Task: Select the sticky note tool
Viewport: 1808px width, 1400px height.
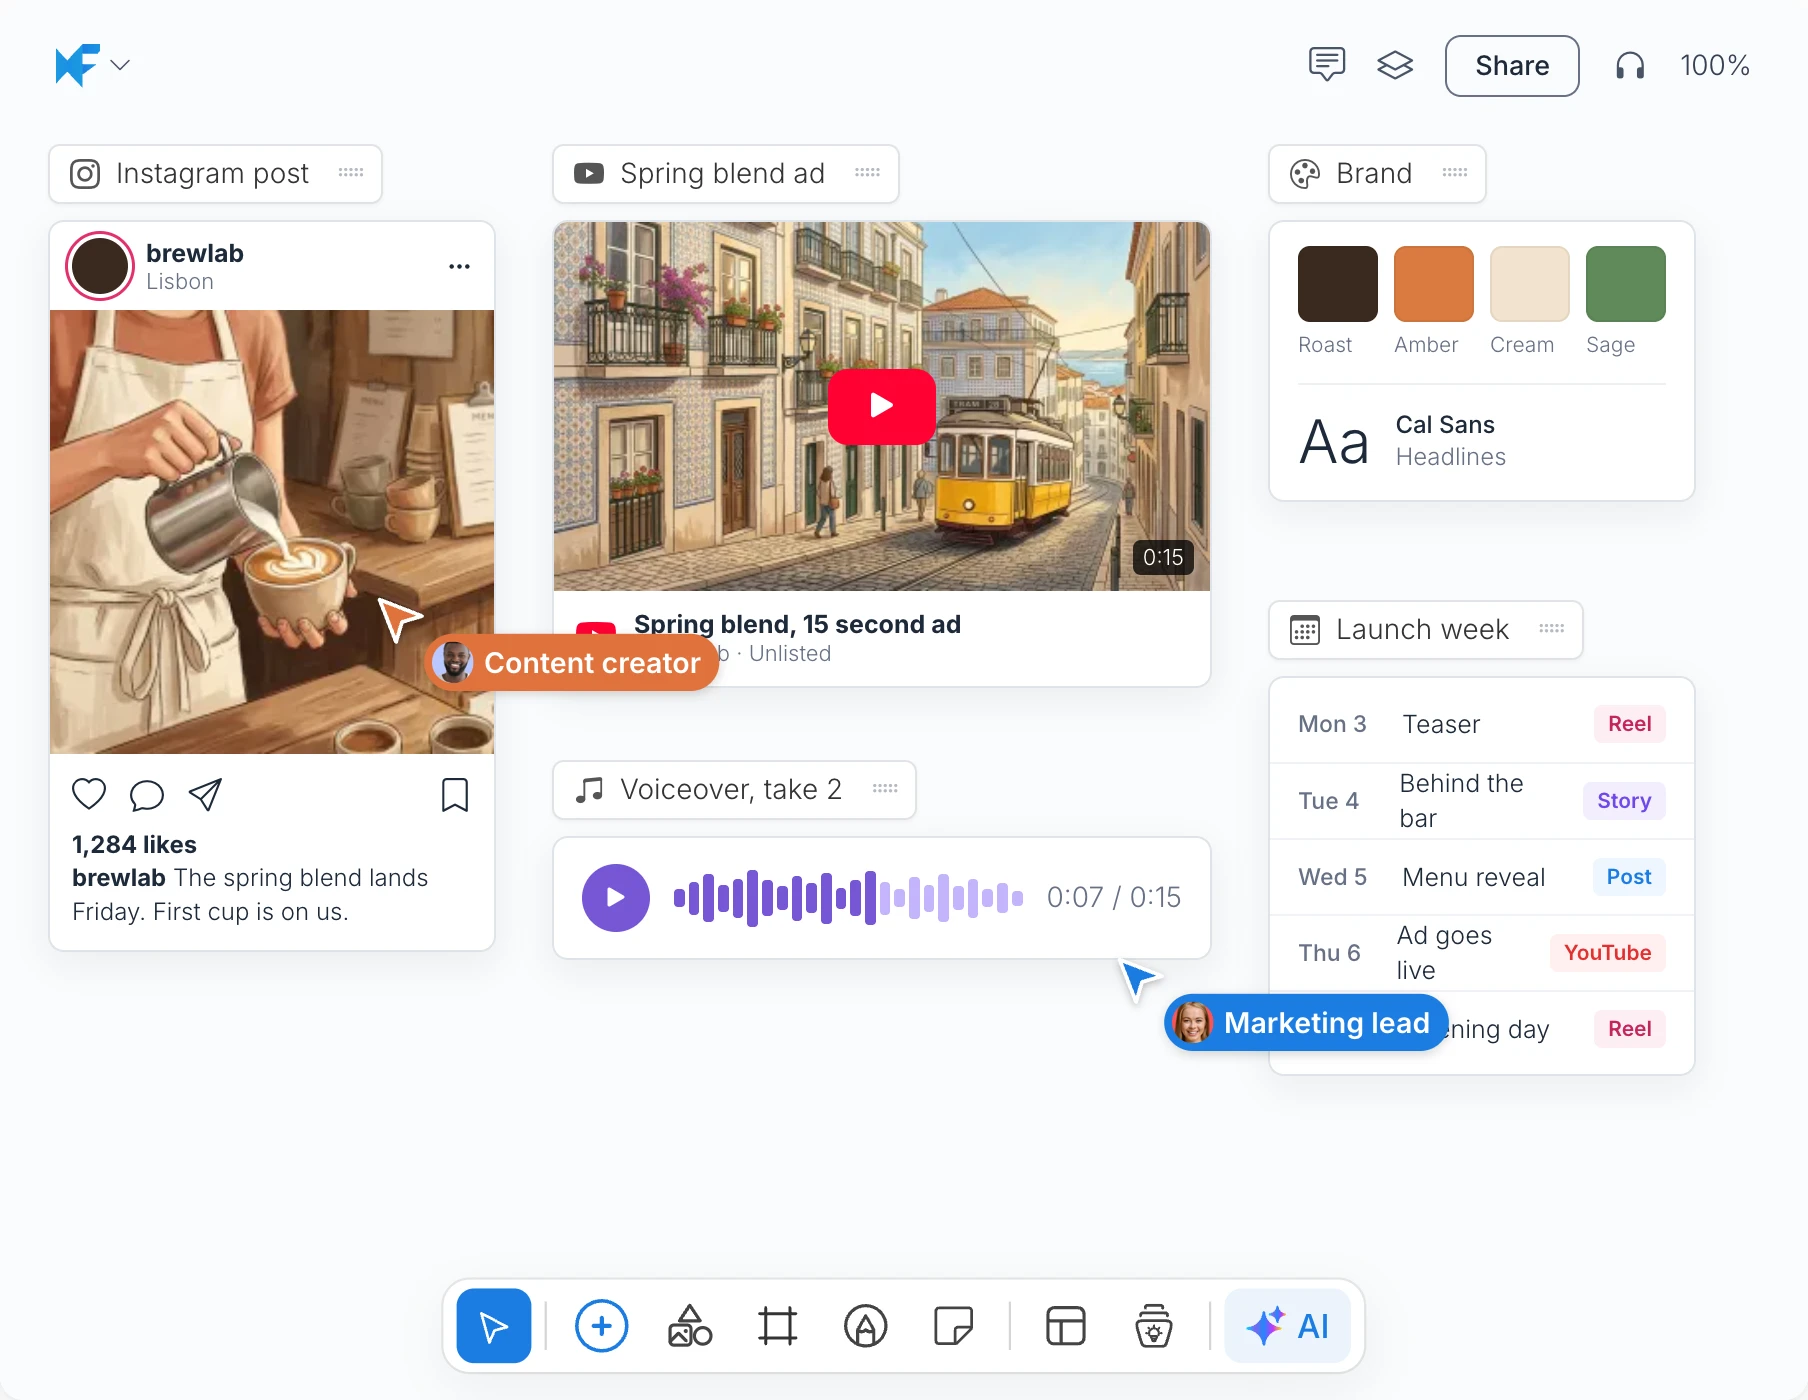Action: pos(953,1326)
